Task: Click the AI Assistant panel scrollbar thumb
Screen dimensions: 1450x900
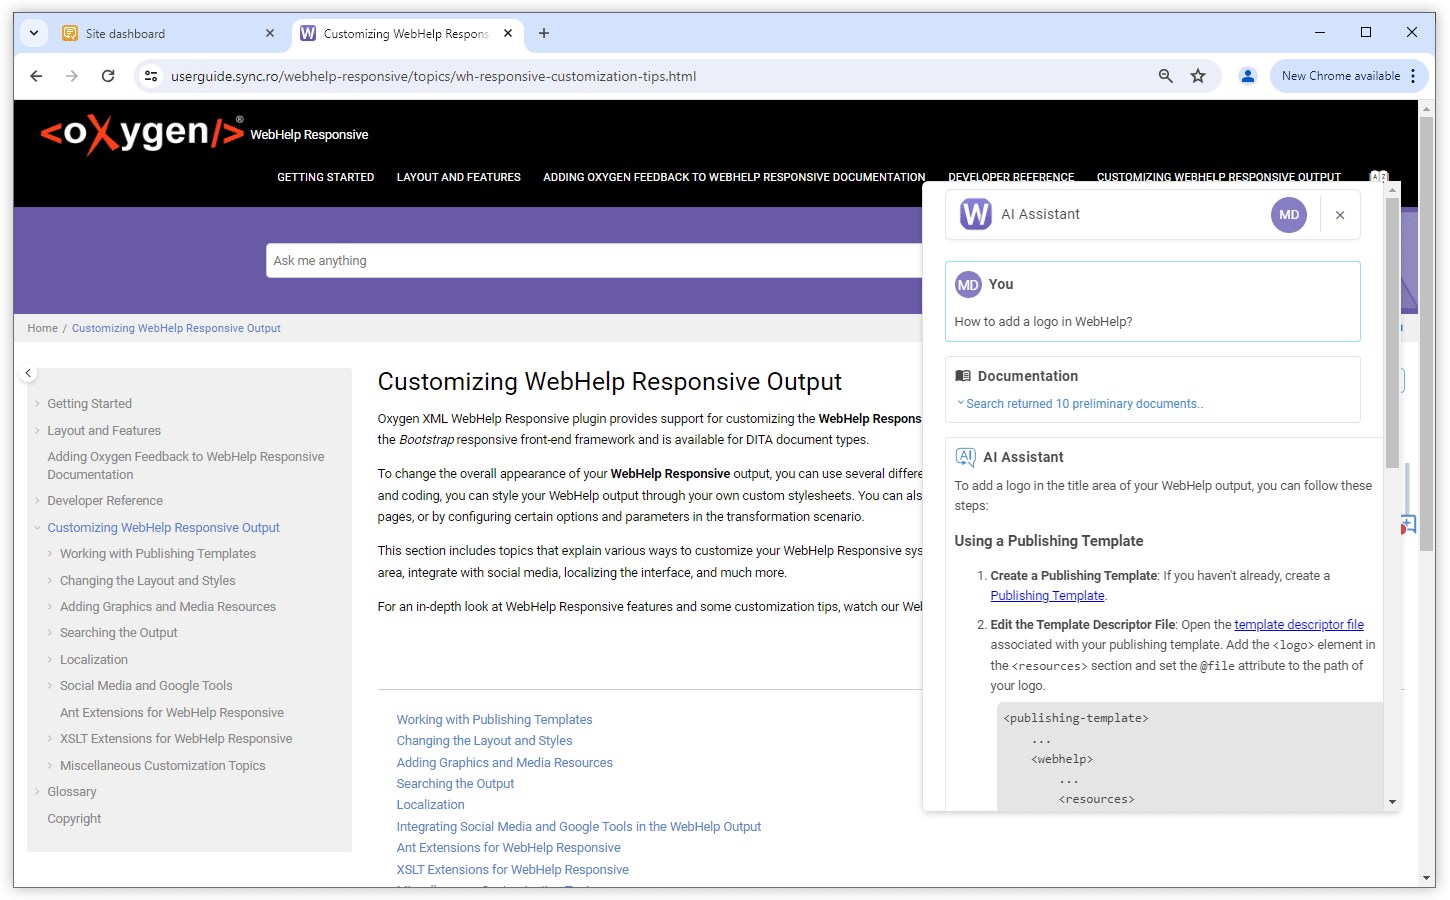Action: [1392, 332]
